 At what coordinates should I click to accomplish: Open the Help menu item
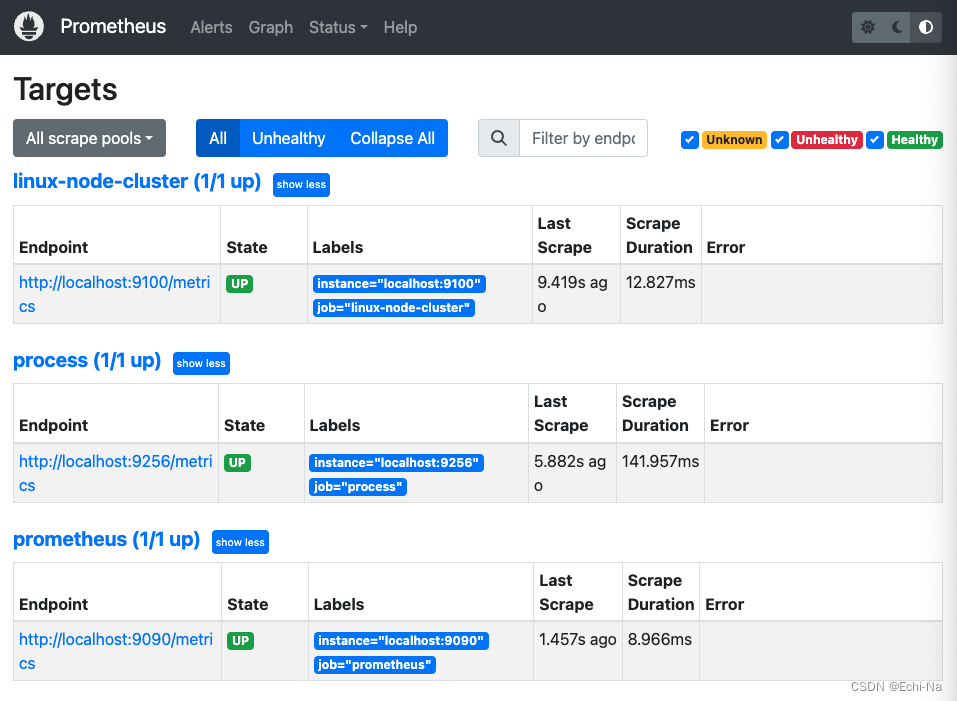point(400,27)
